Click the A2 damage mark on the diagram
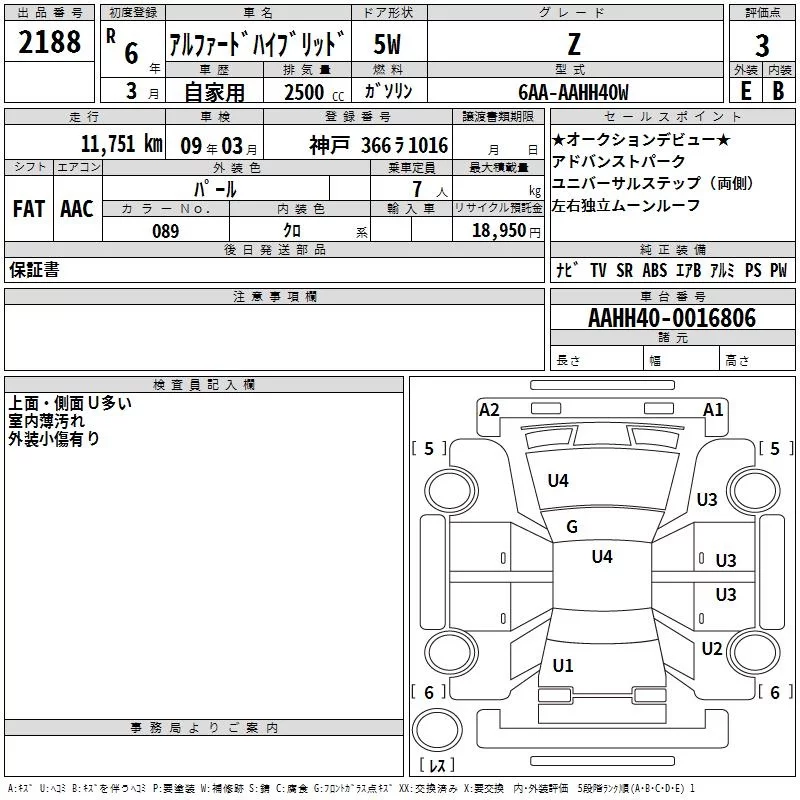Viewport: 800px width, 800px height. tap(489, 410)
